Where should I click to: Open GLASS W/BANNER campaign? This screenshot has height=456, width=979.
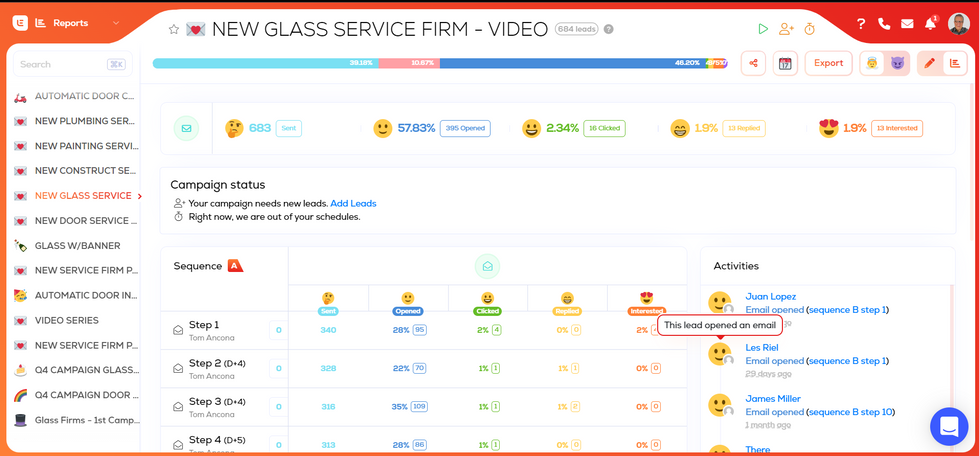click(x=75, y=245)
